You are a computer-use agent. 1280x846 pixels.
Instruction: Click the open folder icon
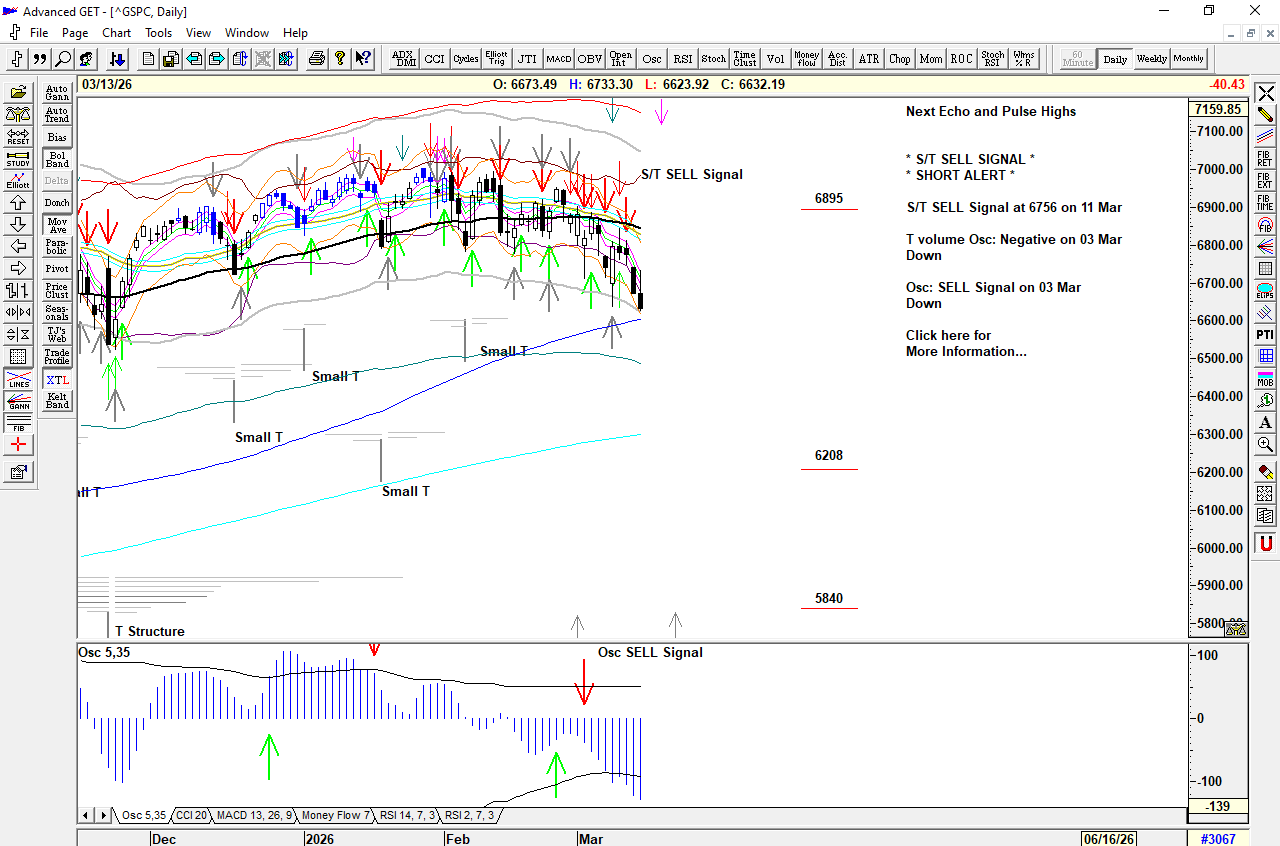[18, 93]
